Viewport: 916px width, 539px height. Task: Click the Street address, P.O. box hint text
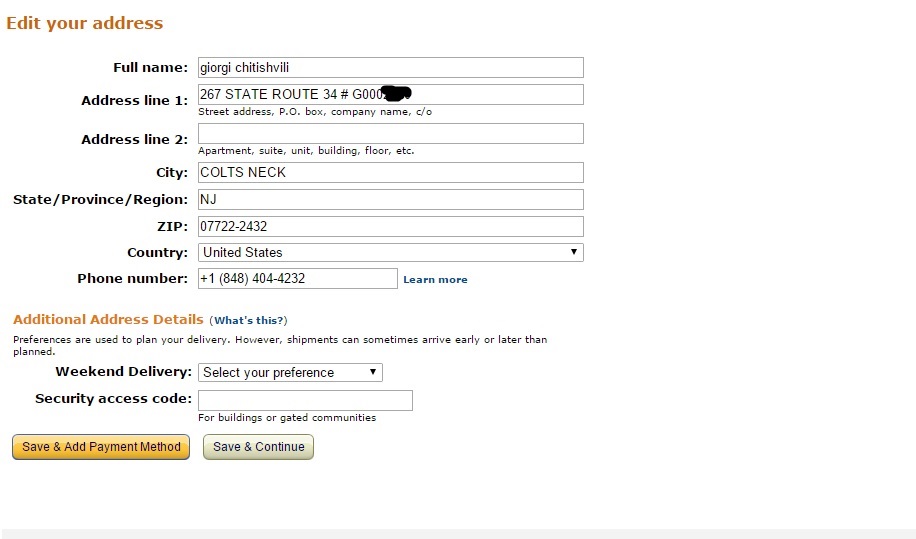(315, 112)
